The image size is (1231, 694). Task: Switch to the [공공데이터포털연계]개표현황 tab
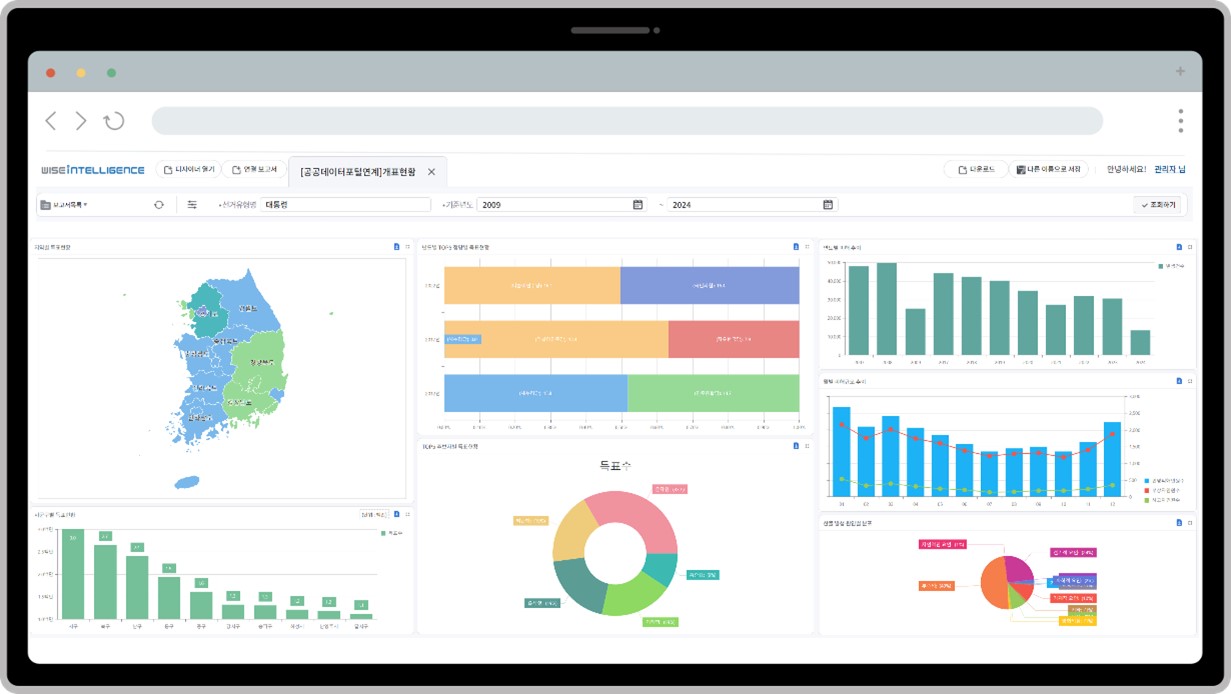(357, 172)
